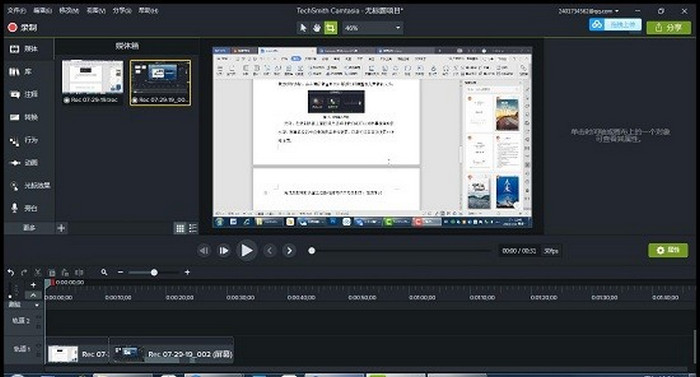Open the Share (分享) menu

pos(122,10)
